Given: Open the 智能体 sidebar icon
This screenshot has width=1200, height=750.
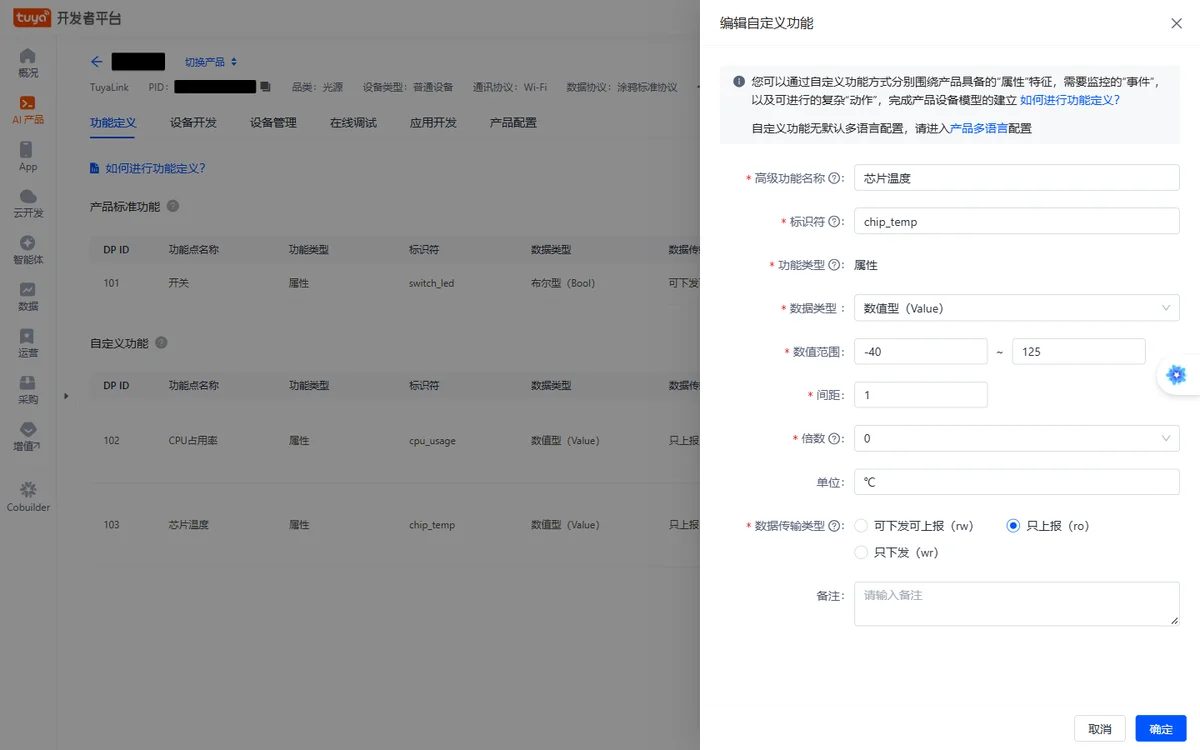Looking at the screenshot, I should [x=28, y=242].
